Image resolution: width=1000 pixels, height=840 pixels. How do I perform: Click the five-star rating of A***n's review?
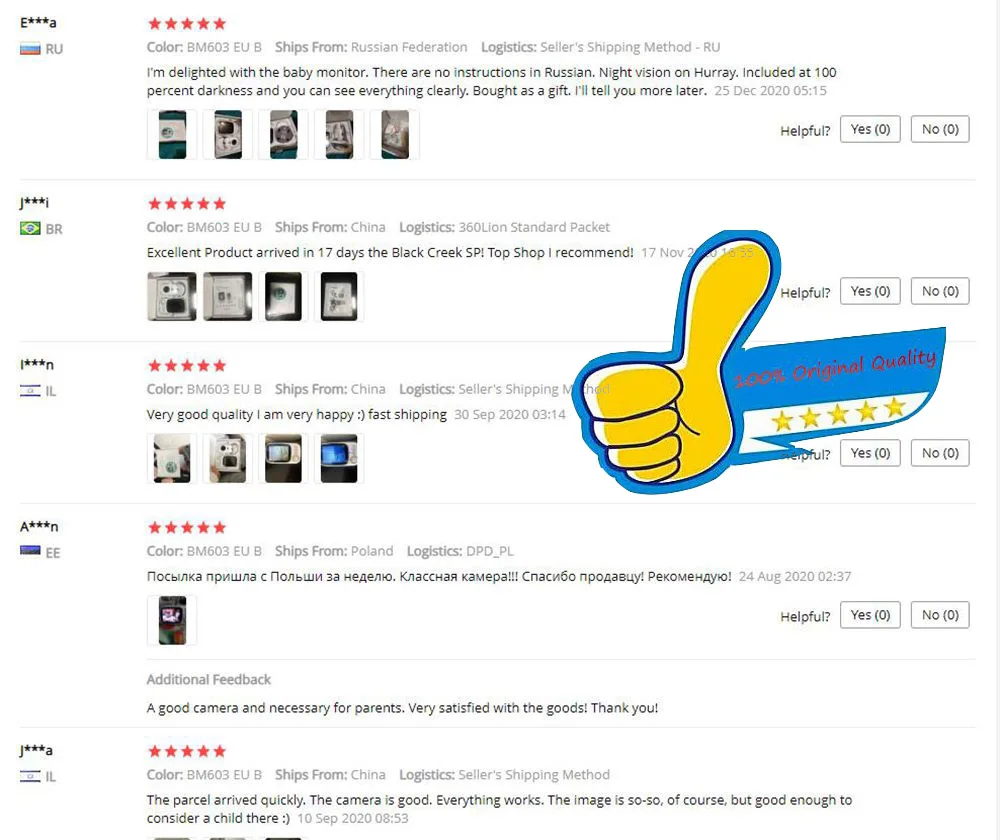[187, 527]
